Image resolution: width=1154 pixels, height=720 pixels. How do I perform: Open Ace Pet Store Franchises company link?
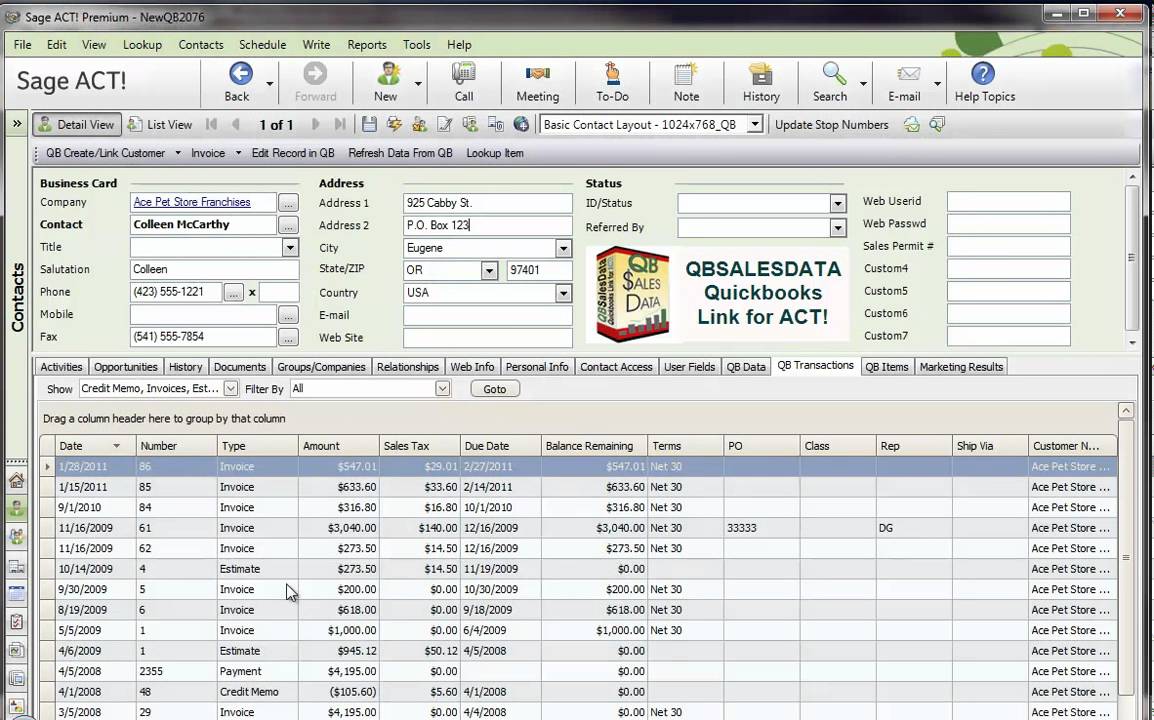point(191,202)
